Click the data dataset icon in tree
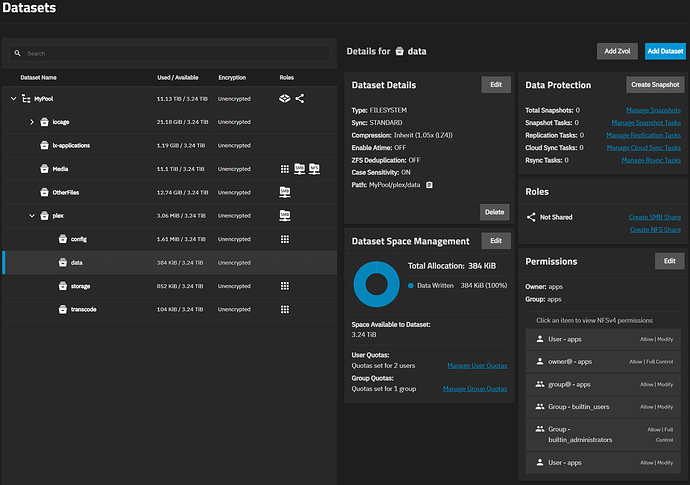The width and height of the screenshot is (690, 485). [x=63, y=262]
